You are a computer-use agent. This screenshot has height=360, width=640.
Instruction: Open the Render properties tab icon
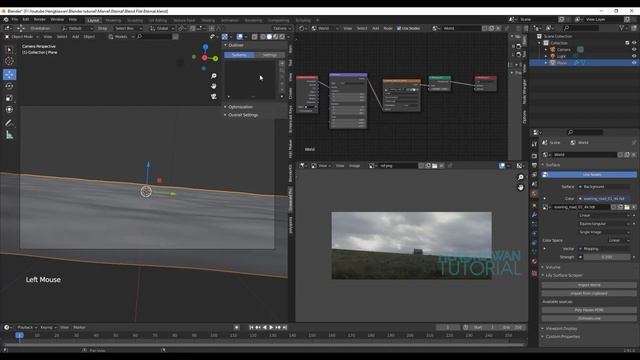point(534,156)
